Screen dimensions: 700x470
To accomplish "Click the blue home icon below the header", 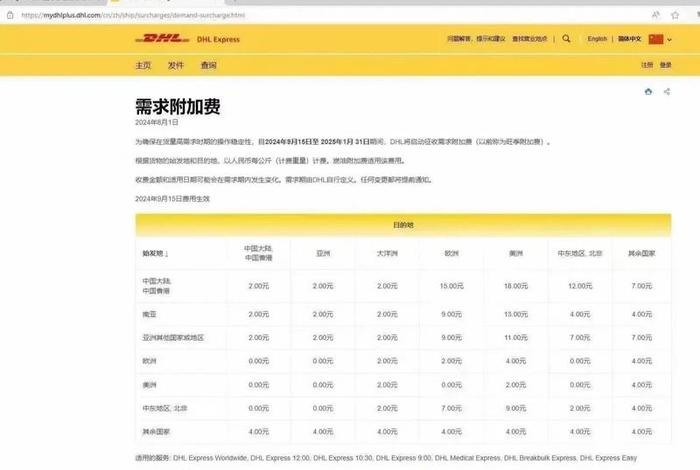I will tap(648, 92).
